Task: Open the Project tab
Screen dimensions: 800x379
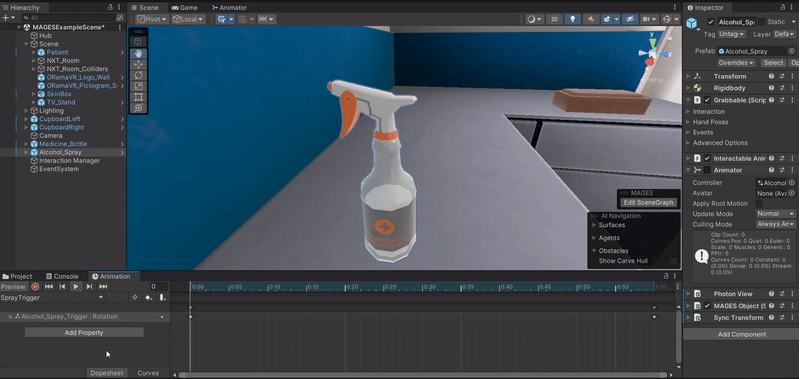Action: click(x=17, y=276)
